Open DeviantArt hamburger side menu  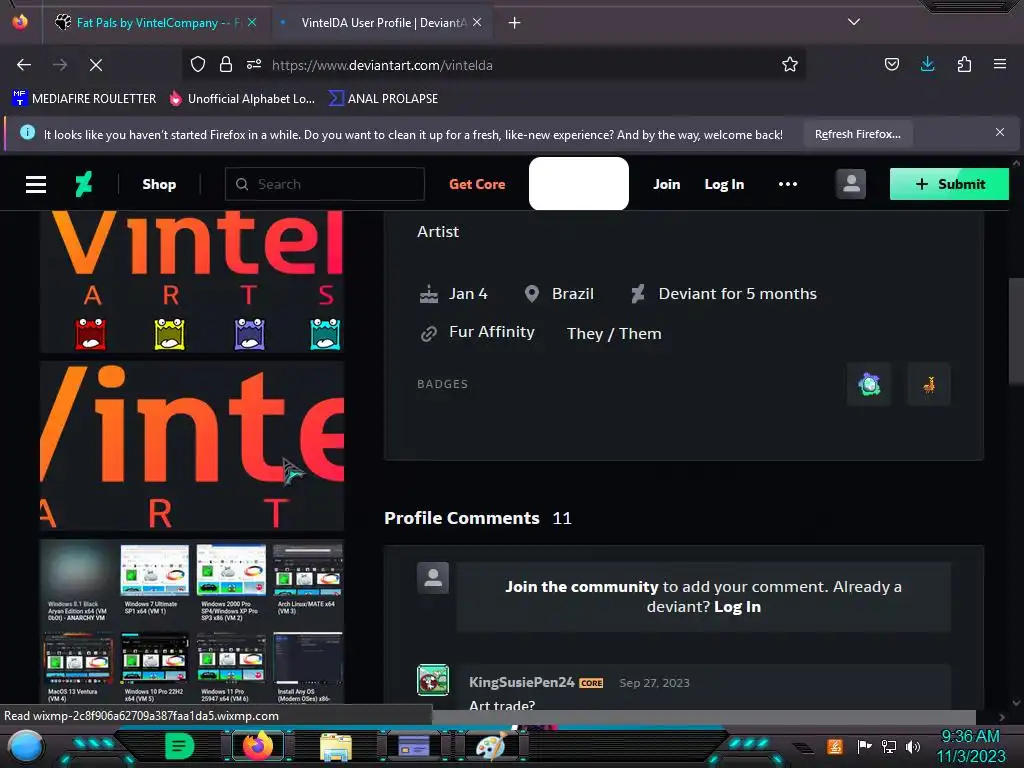pos(36,184)
